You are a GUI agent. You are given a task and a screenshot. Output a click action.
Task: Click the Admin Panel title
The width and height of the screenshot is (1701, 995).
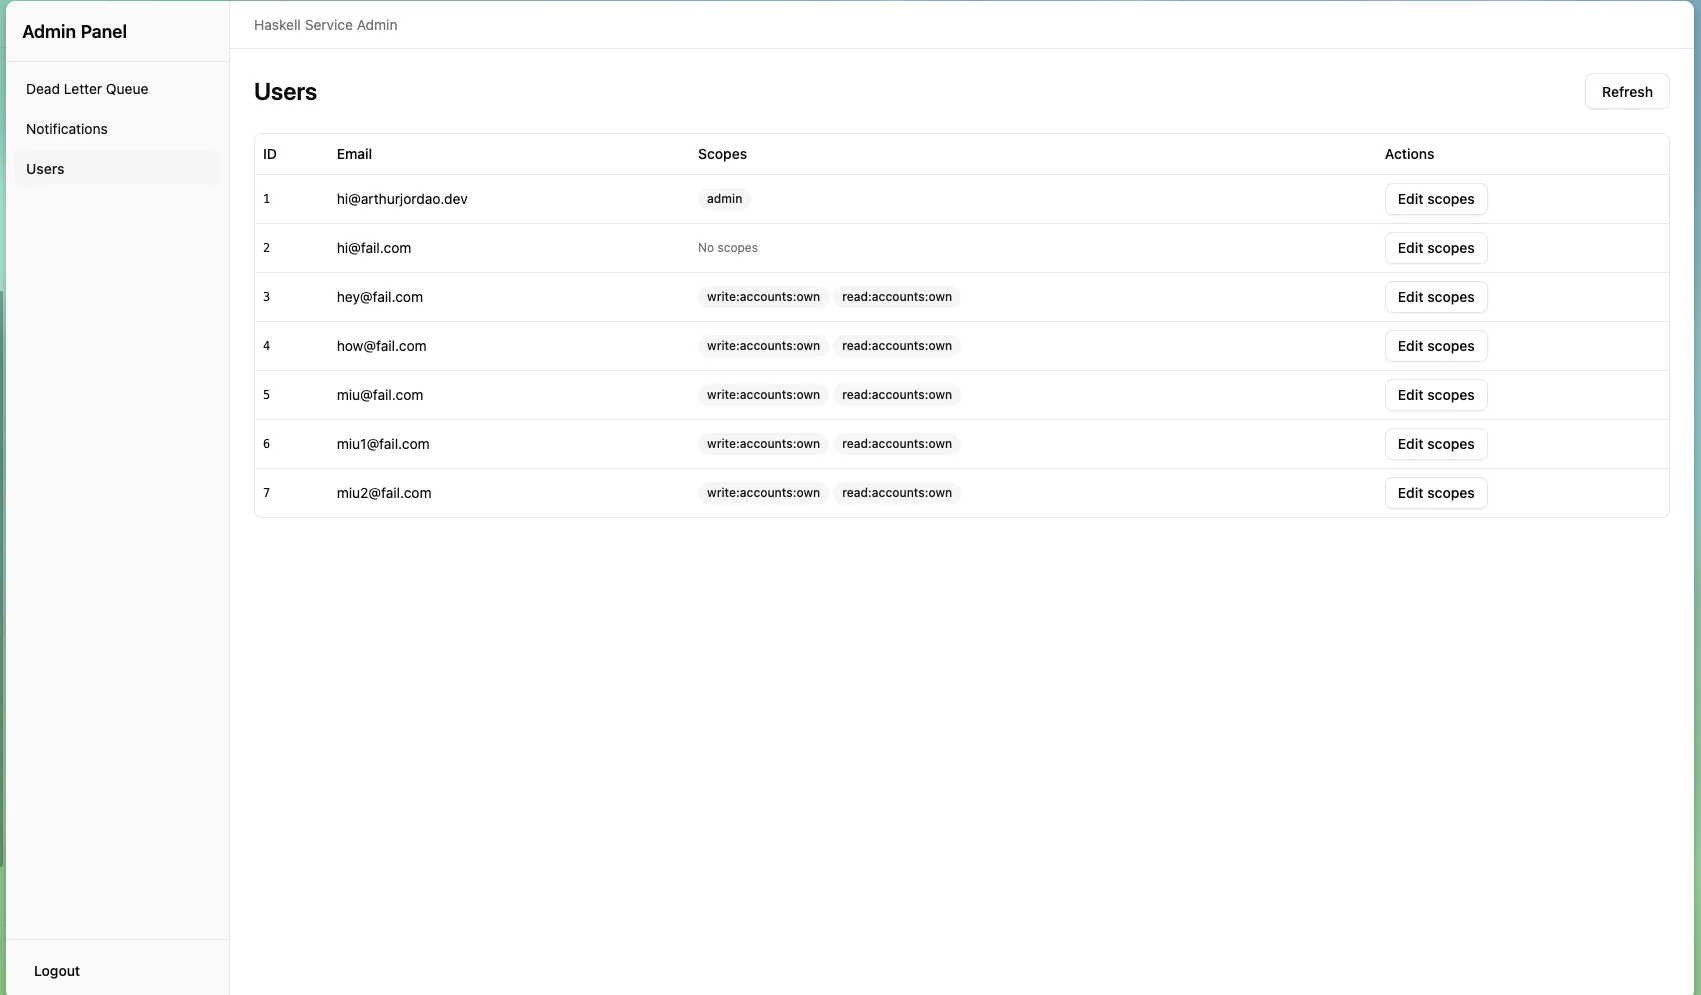pyautogui.click(x=75, y=32)
